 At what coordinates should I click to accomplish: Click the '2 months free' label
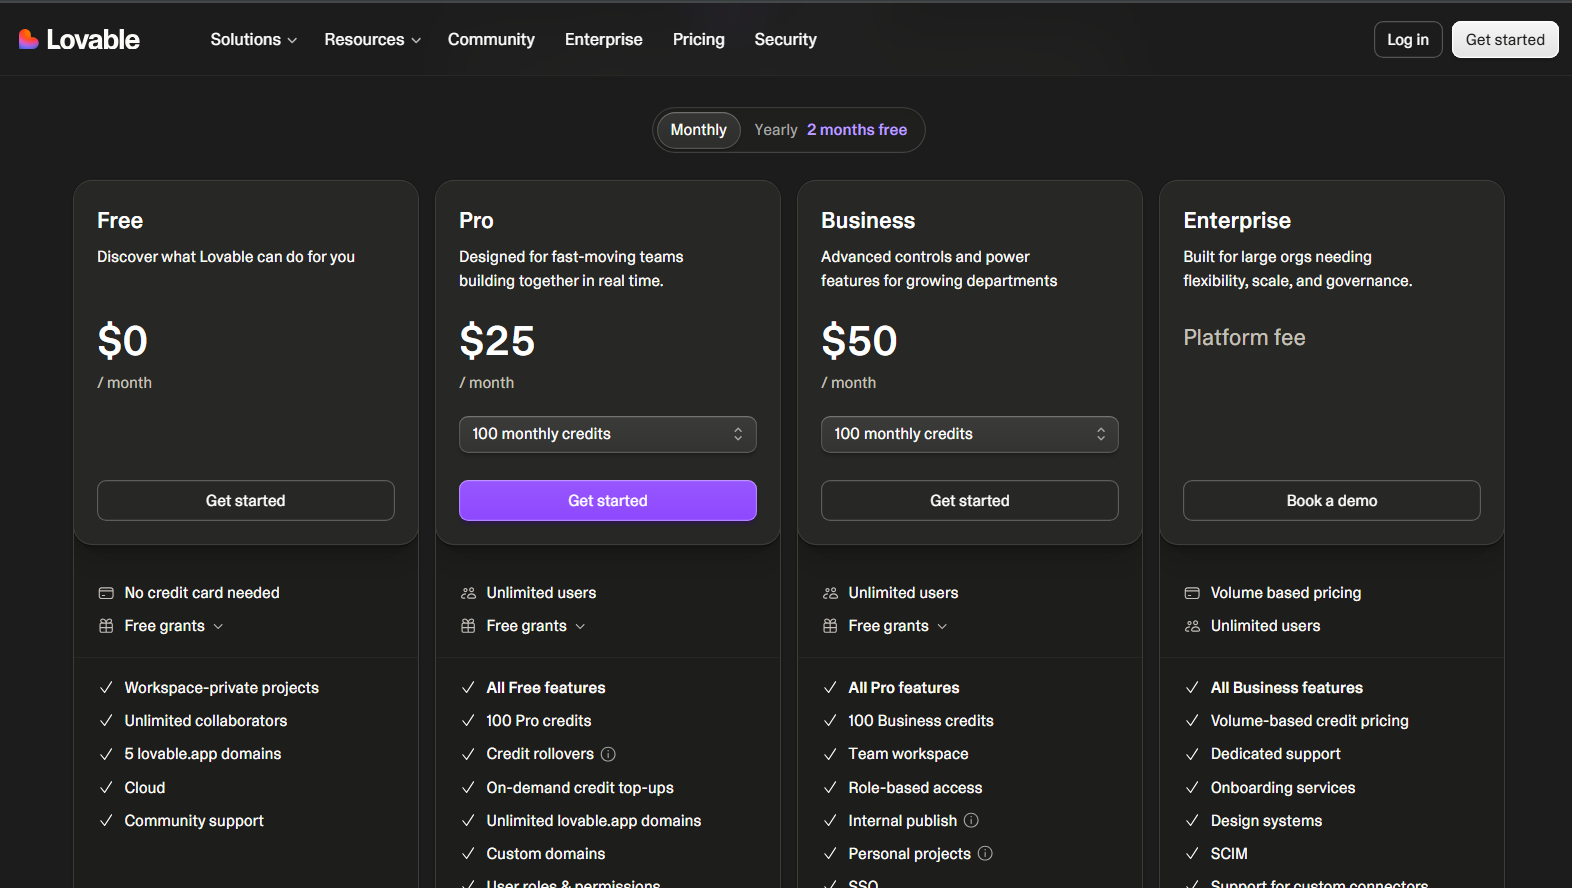pos(857,130)
